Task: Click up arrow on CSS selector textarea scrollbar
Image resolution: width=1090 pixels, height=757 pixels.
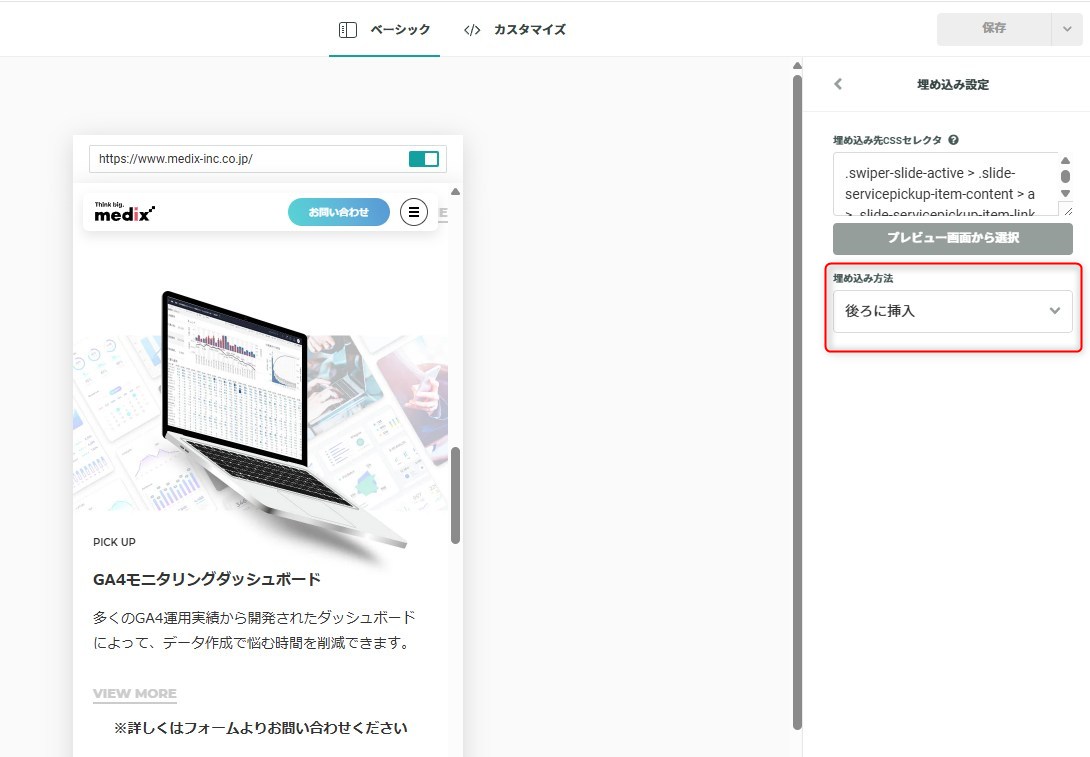Action: tap(1065, 161)
